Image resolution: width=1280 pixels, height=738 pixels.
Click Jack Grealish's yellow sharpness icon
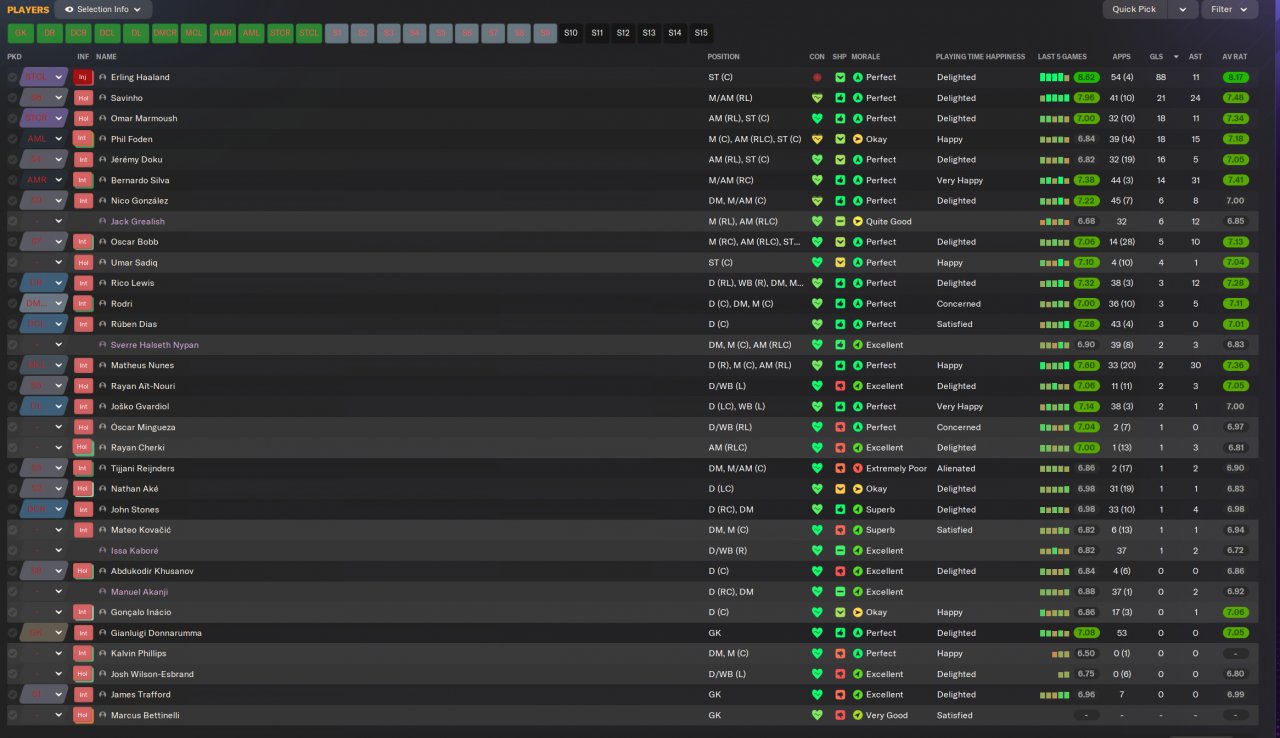point(840,221)
